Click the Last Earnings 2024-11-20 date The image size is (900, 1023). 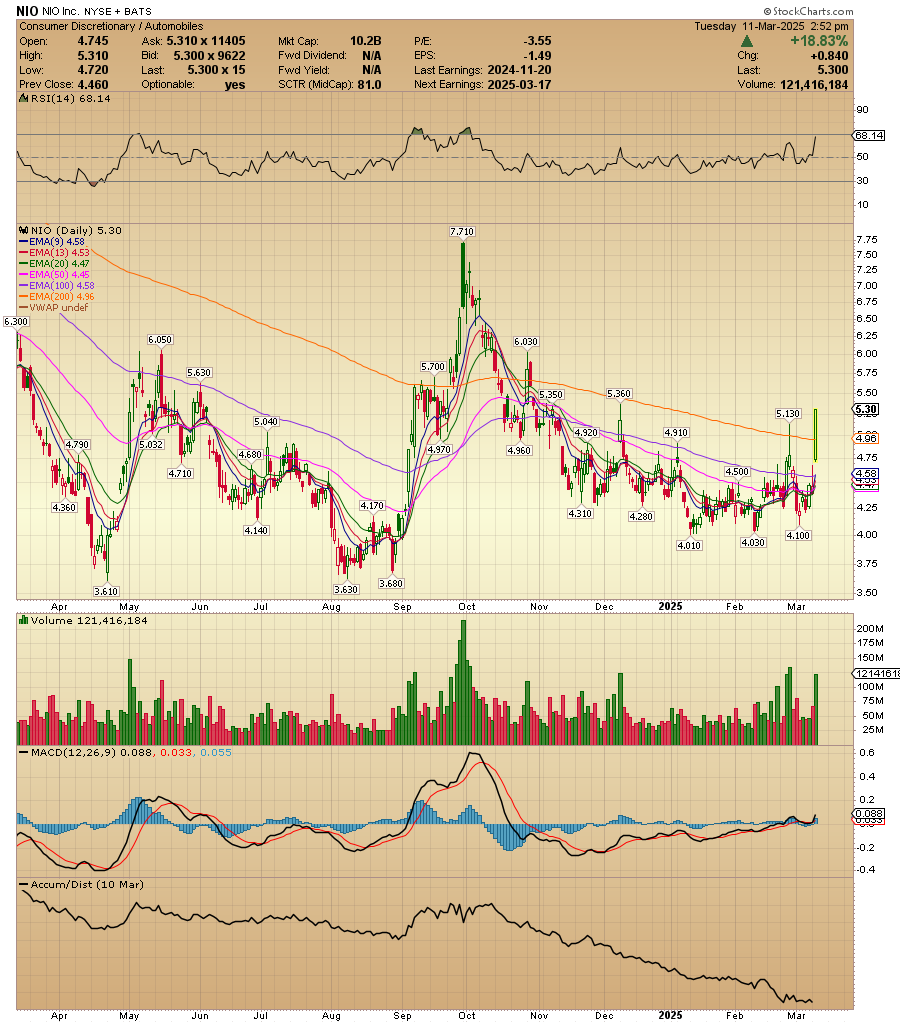[520, 70]
